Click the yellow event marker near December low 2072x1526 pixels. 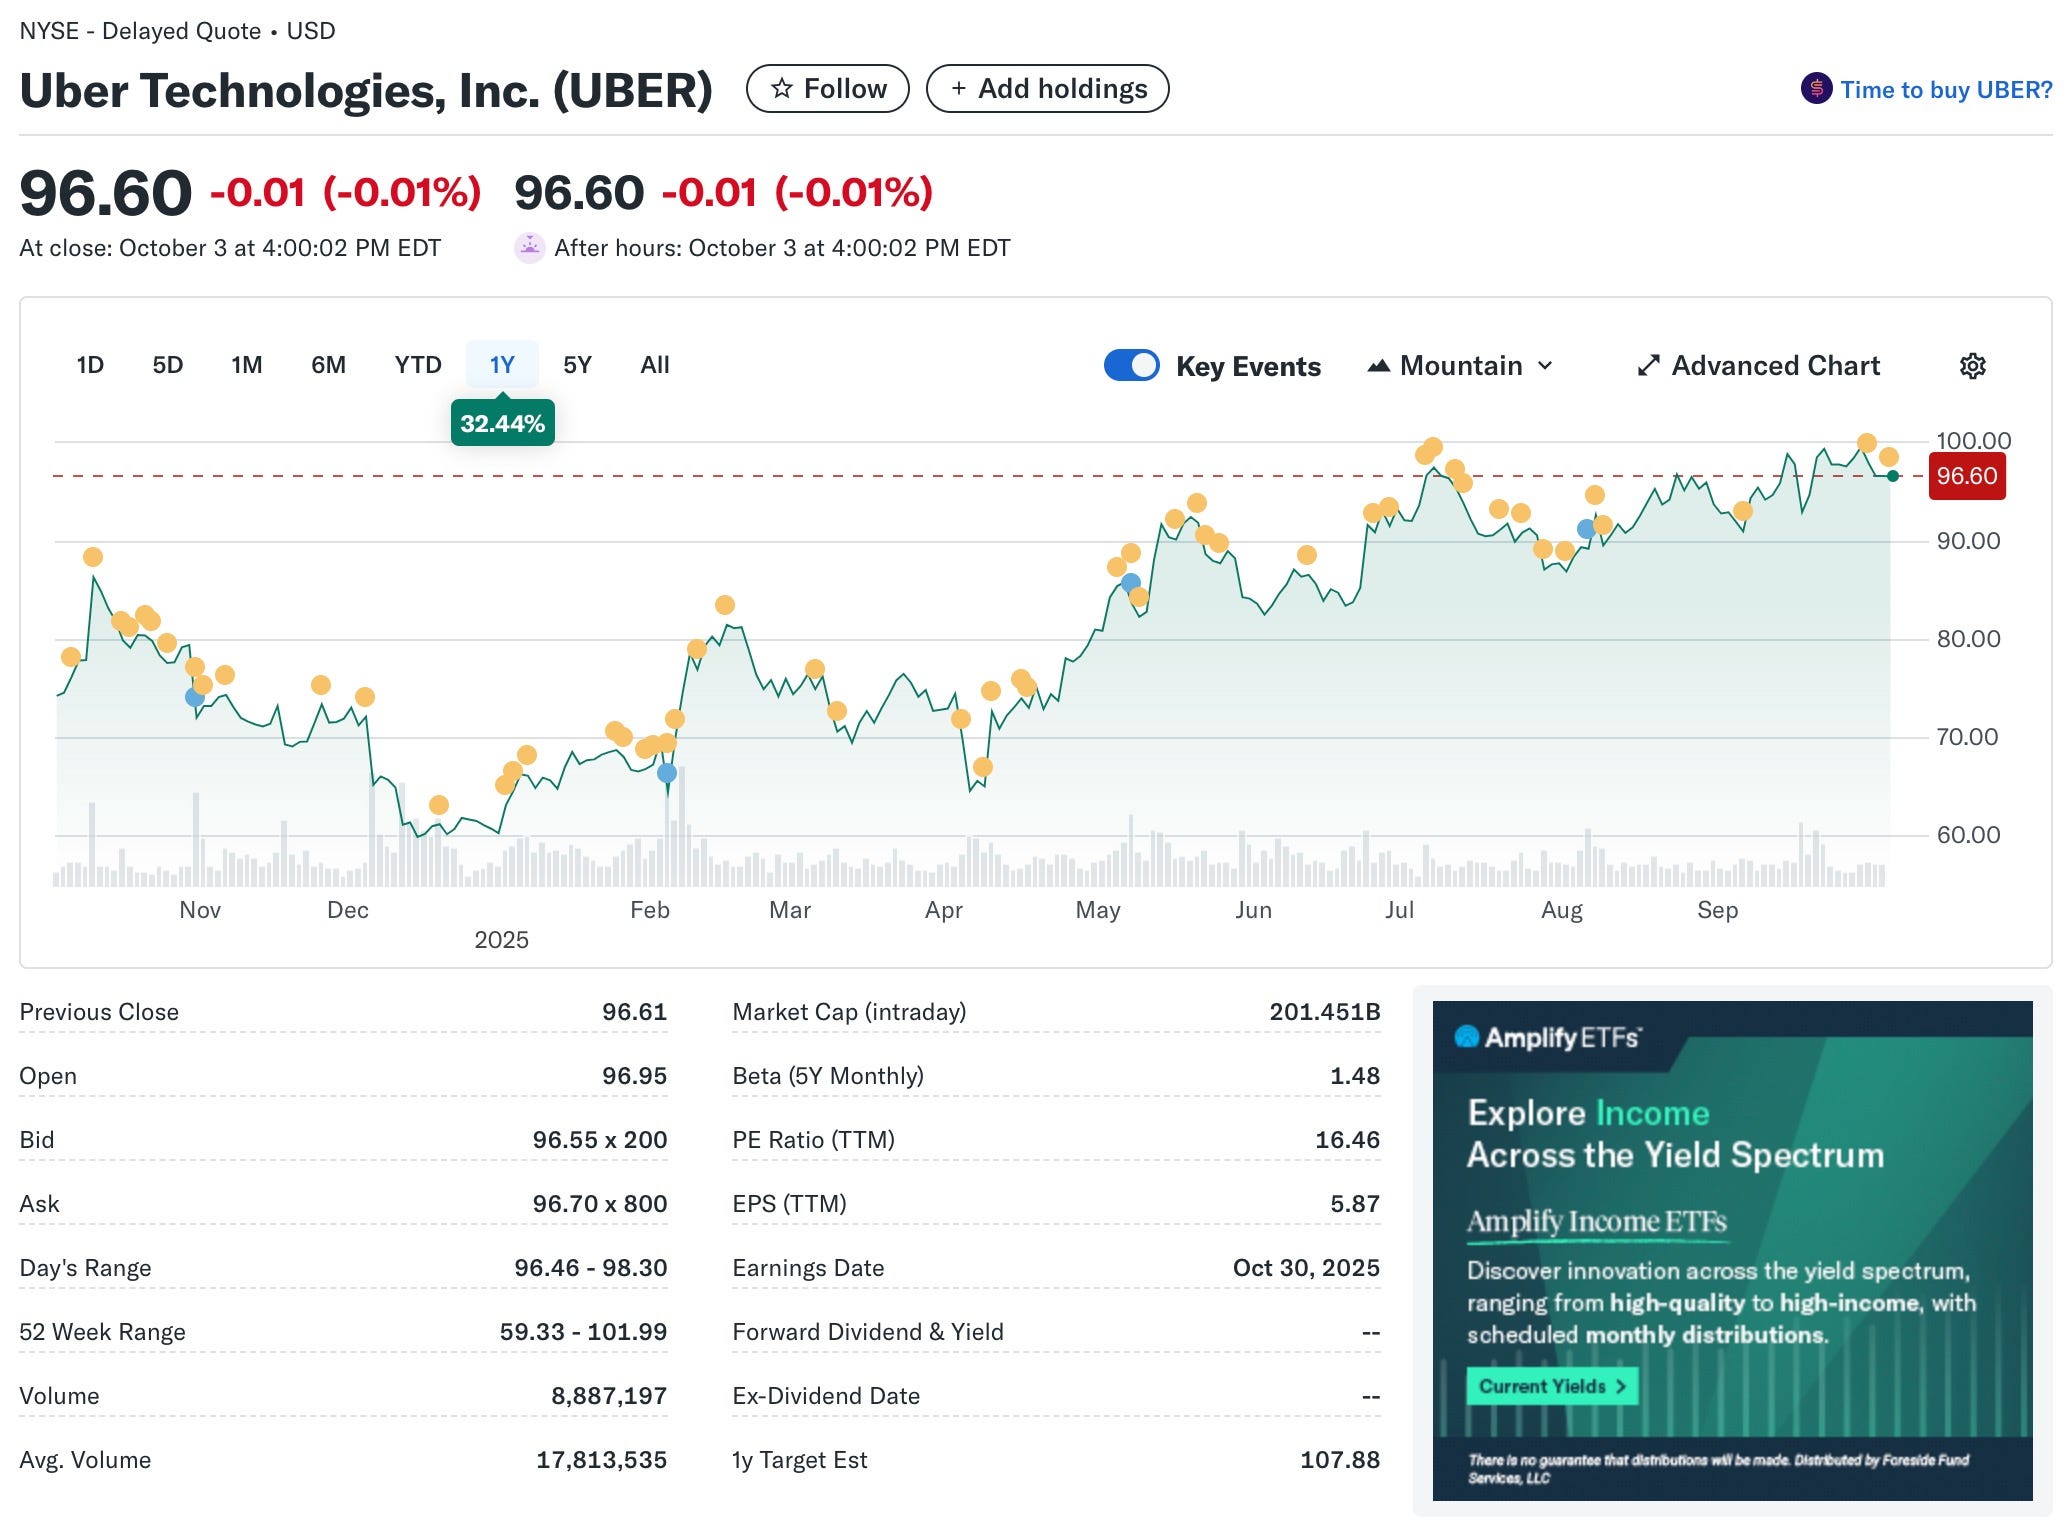(x=438, y=805)
